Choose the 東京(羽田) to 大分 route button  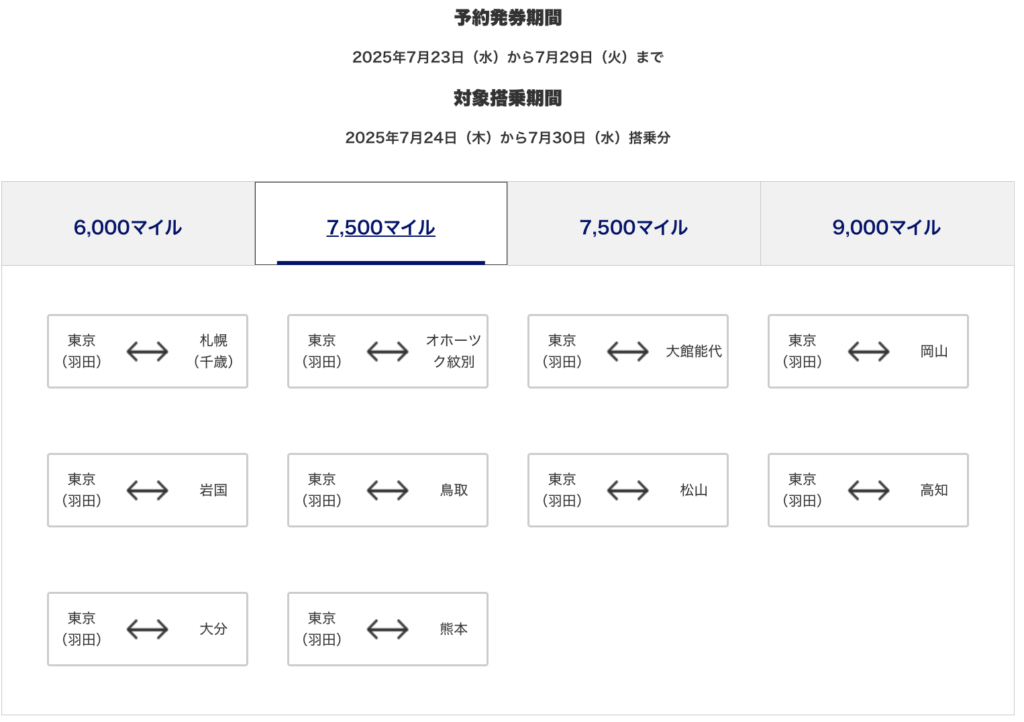(148, 629)
